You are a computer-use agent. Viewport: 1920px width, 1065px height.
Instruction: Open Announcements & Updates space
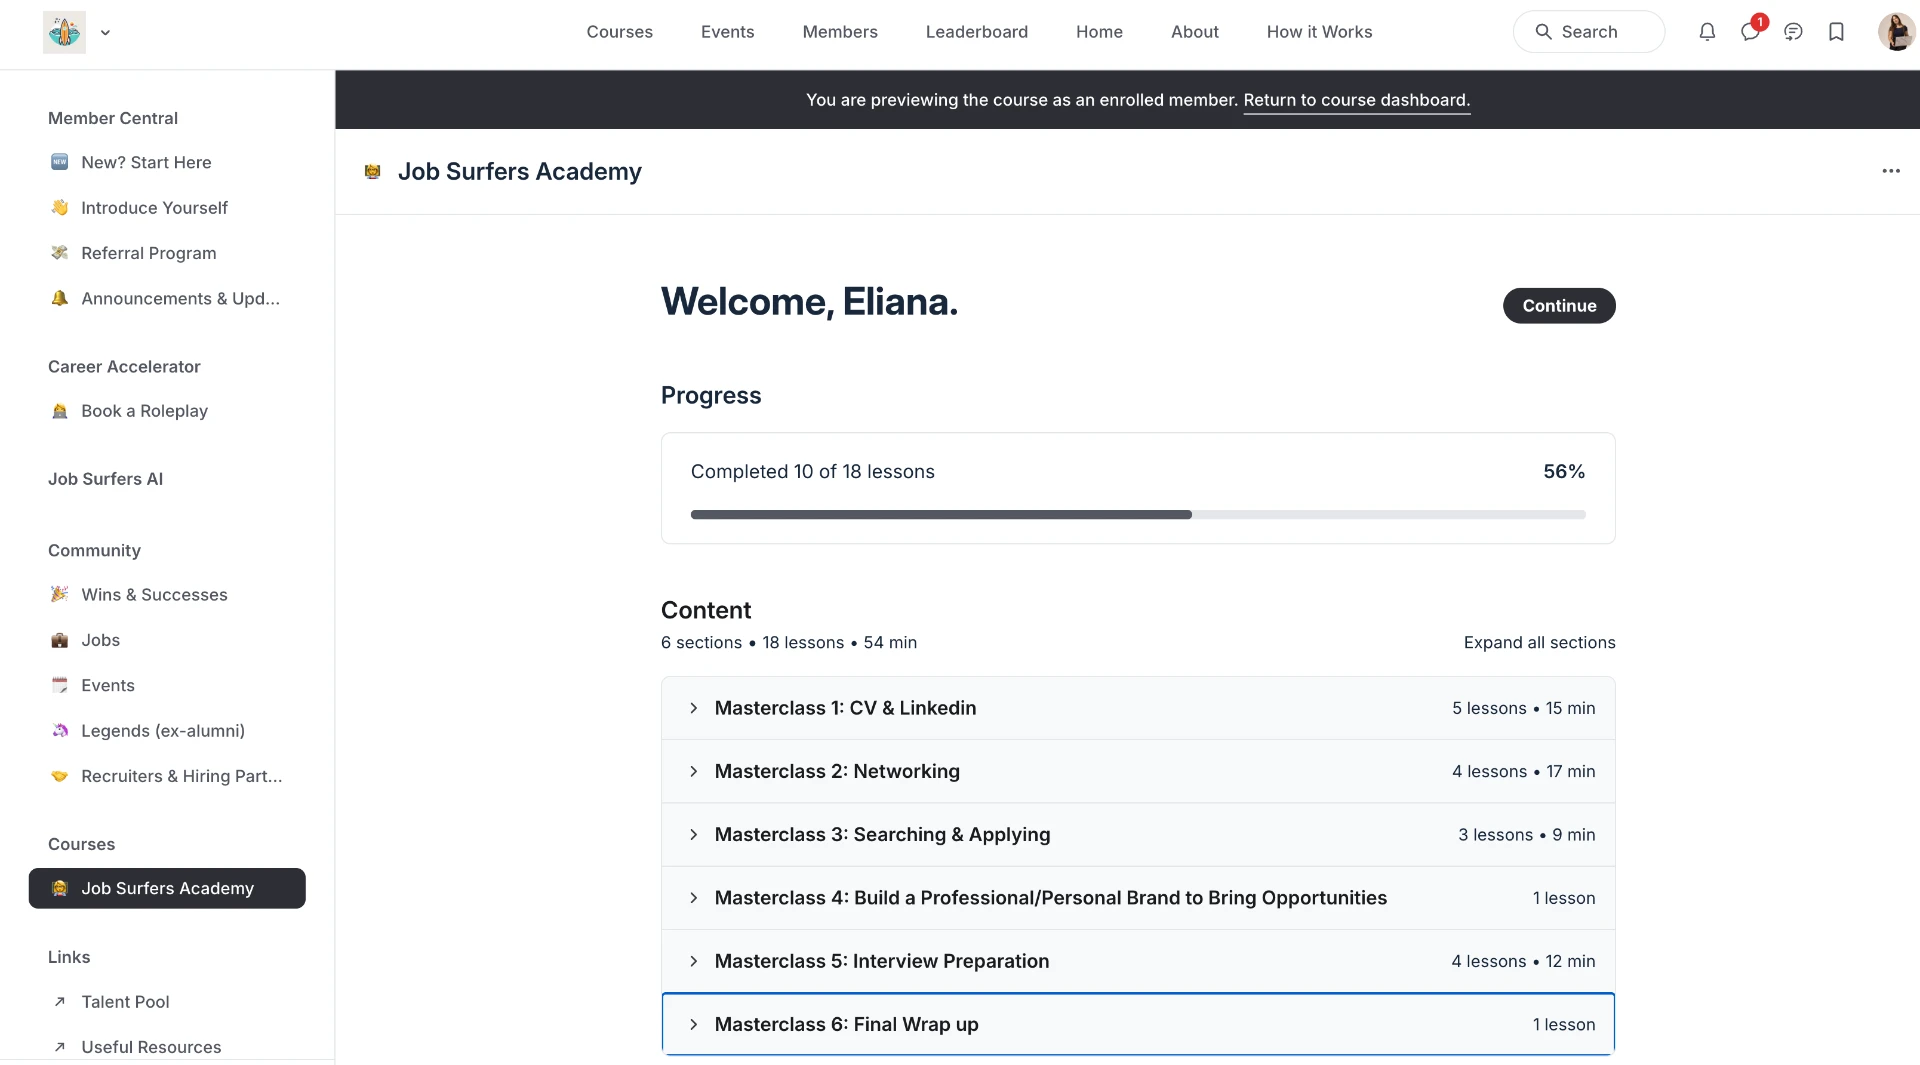click(x=167, y=298)
